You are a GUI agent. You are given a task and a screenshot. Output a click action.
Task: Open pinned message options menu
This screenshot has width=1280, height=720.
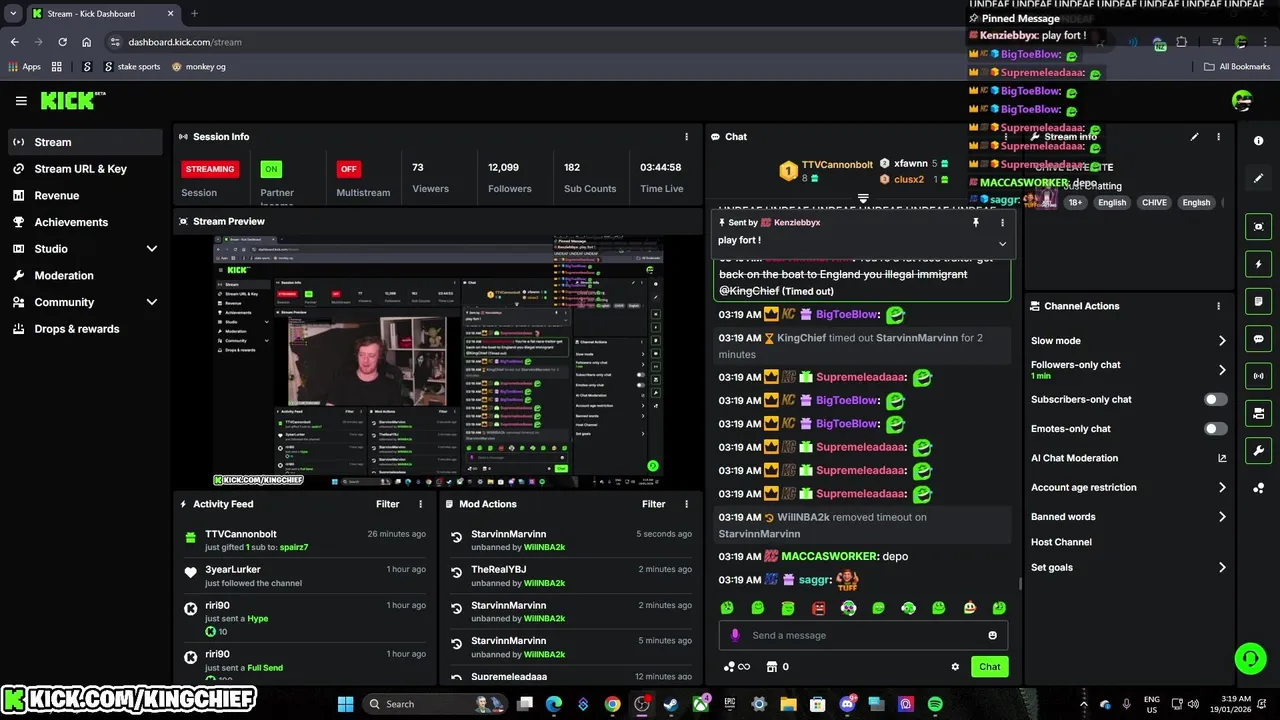1002,223
